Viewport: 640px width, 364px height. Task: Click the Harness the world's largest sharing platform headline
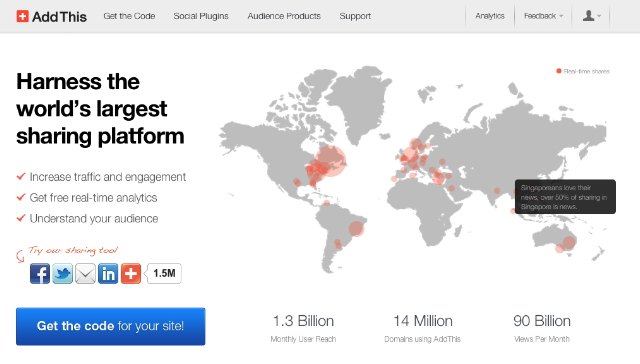[100, 109]
